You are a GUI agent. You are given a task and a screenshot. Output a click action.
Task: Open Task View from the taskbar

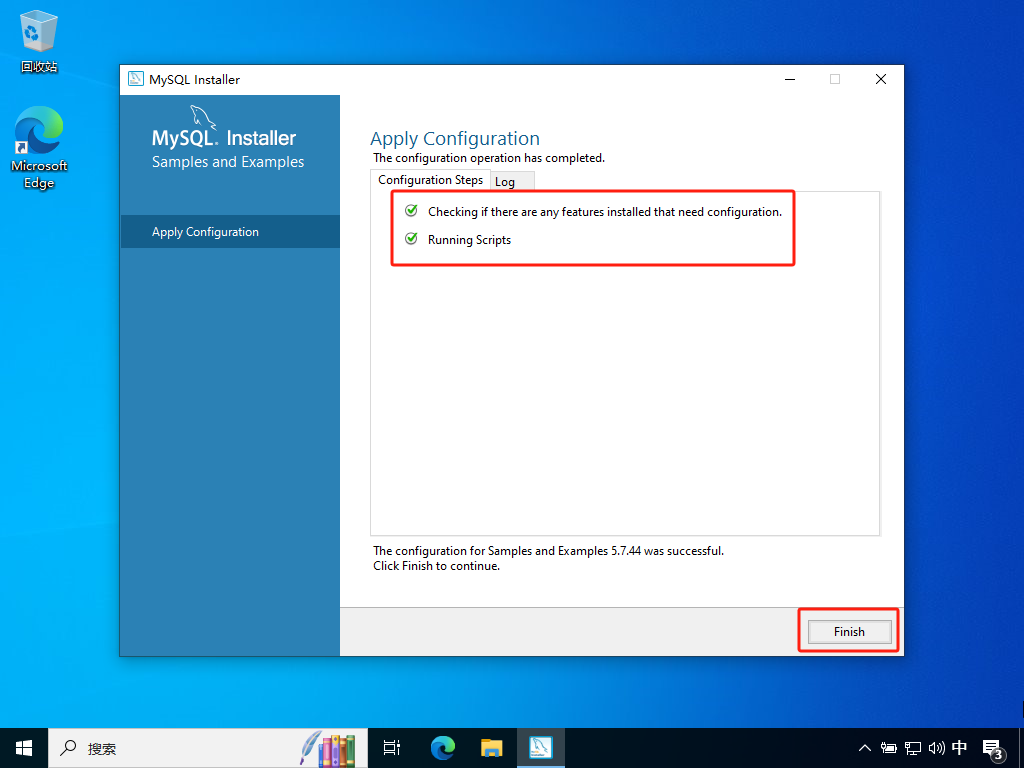coord(392,748)
